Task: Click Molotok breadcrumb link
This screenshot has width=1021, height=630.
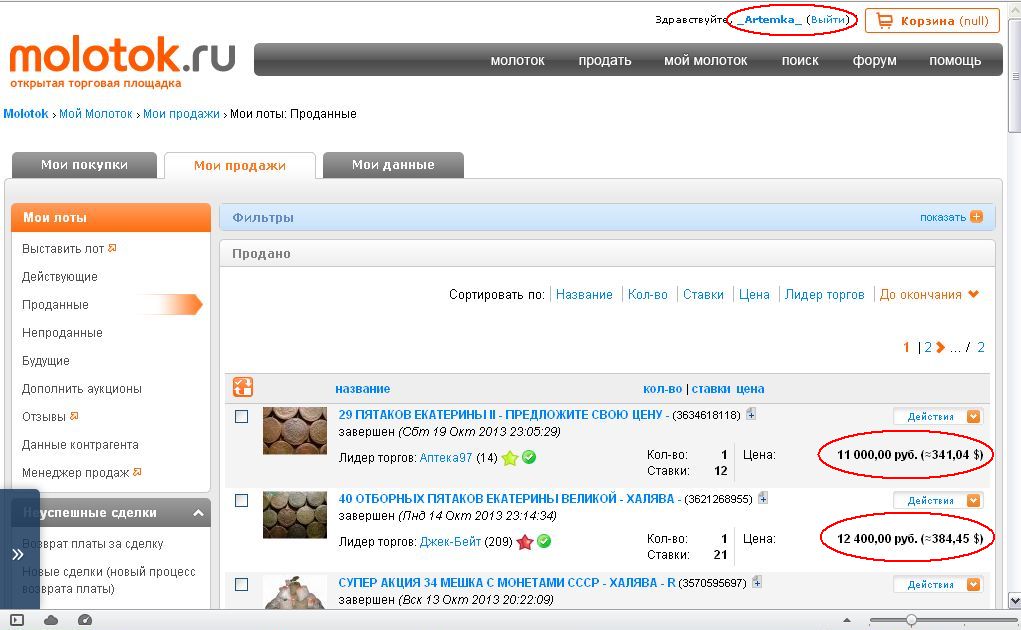Action: tap(25, 114)
